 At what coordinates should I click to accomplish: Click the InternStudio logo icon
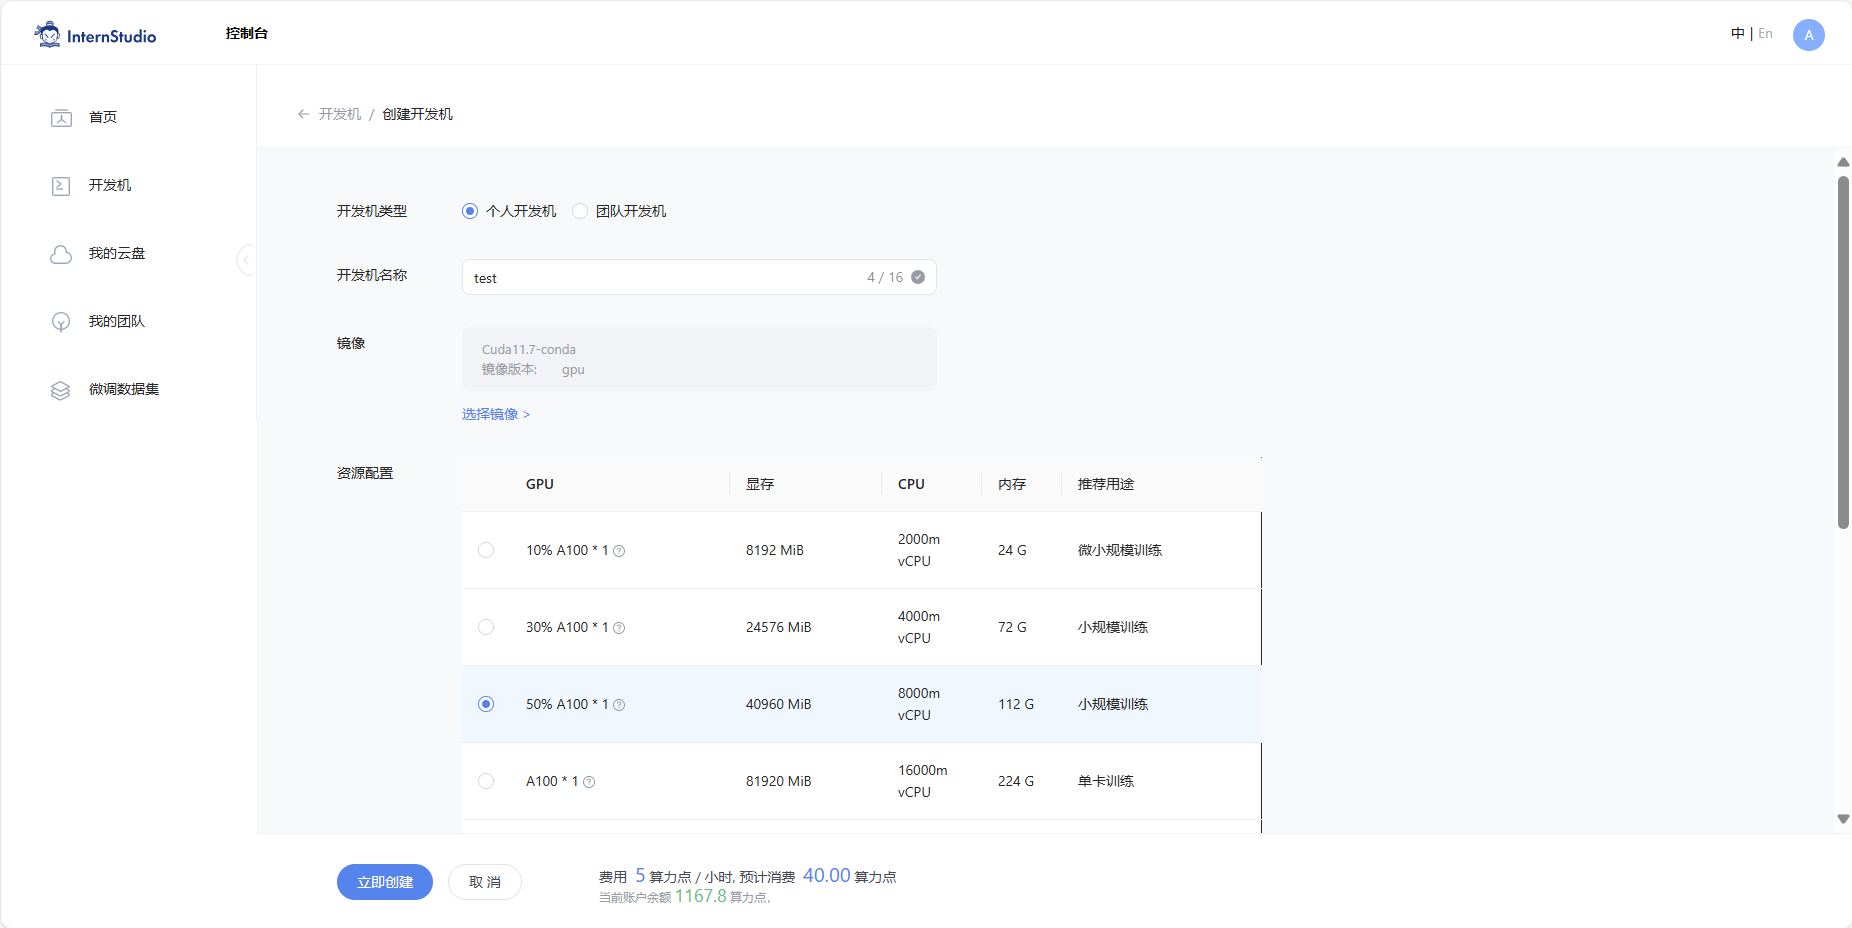coord(47,35)
